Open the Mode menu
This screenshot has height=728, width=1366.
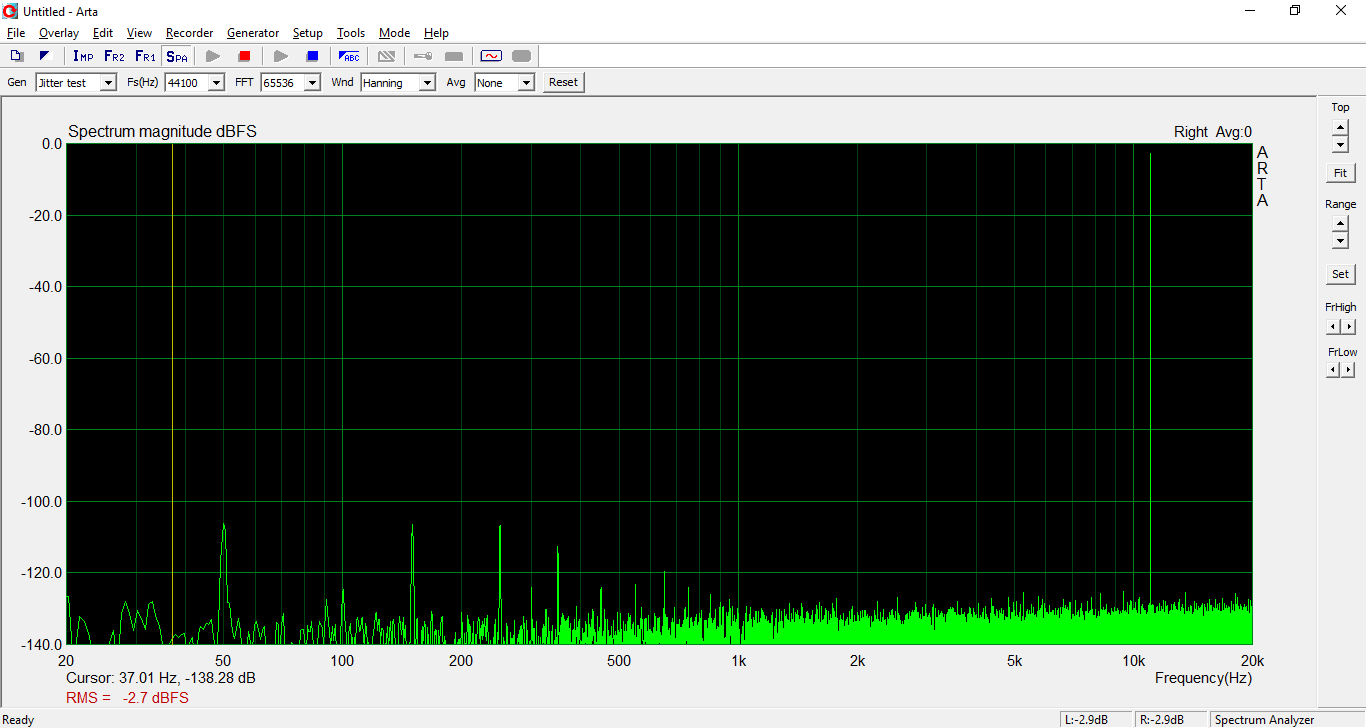[x=394, y=33]
